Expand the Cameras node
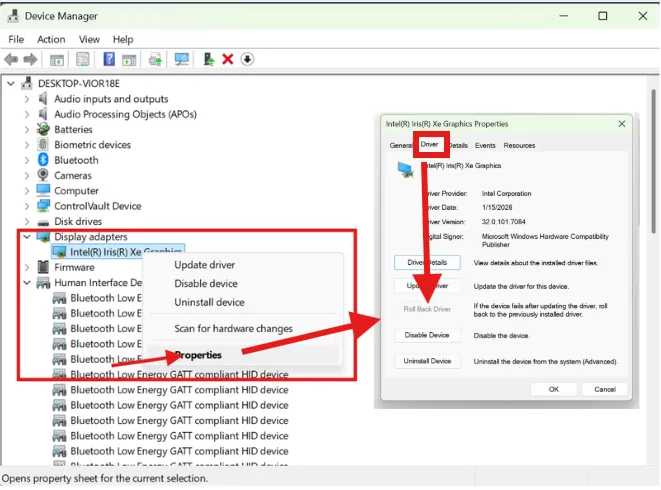Screen dimensions: 661x490 pos(27,175)
